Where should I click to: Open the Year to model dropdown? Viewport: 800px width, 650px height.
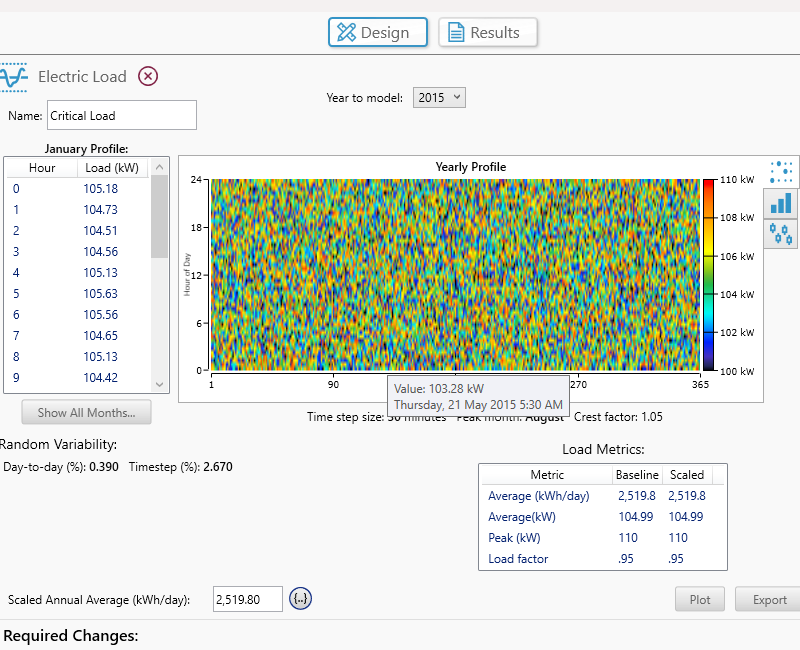click(x=440, y=97)
